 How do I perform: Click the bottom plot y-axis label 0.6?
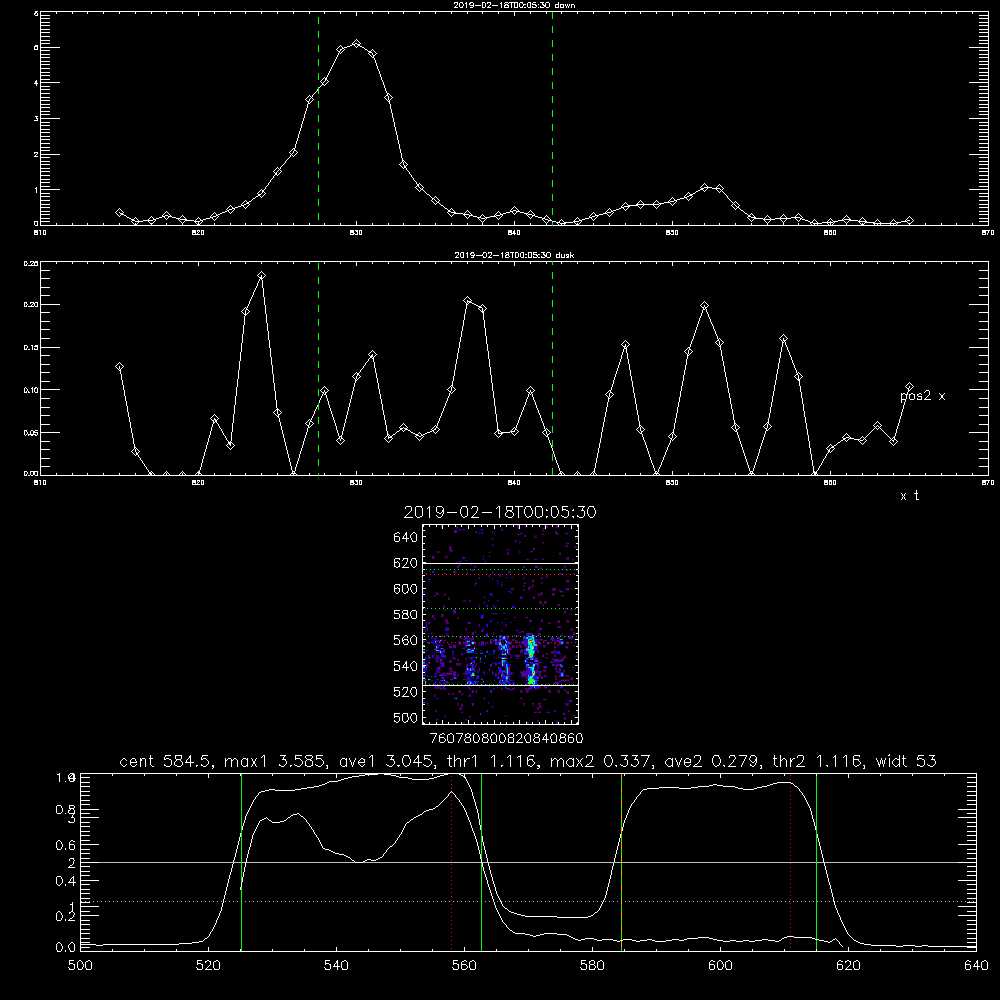click(x=65, y=845)
